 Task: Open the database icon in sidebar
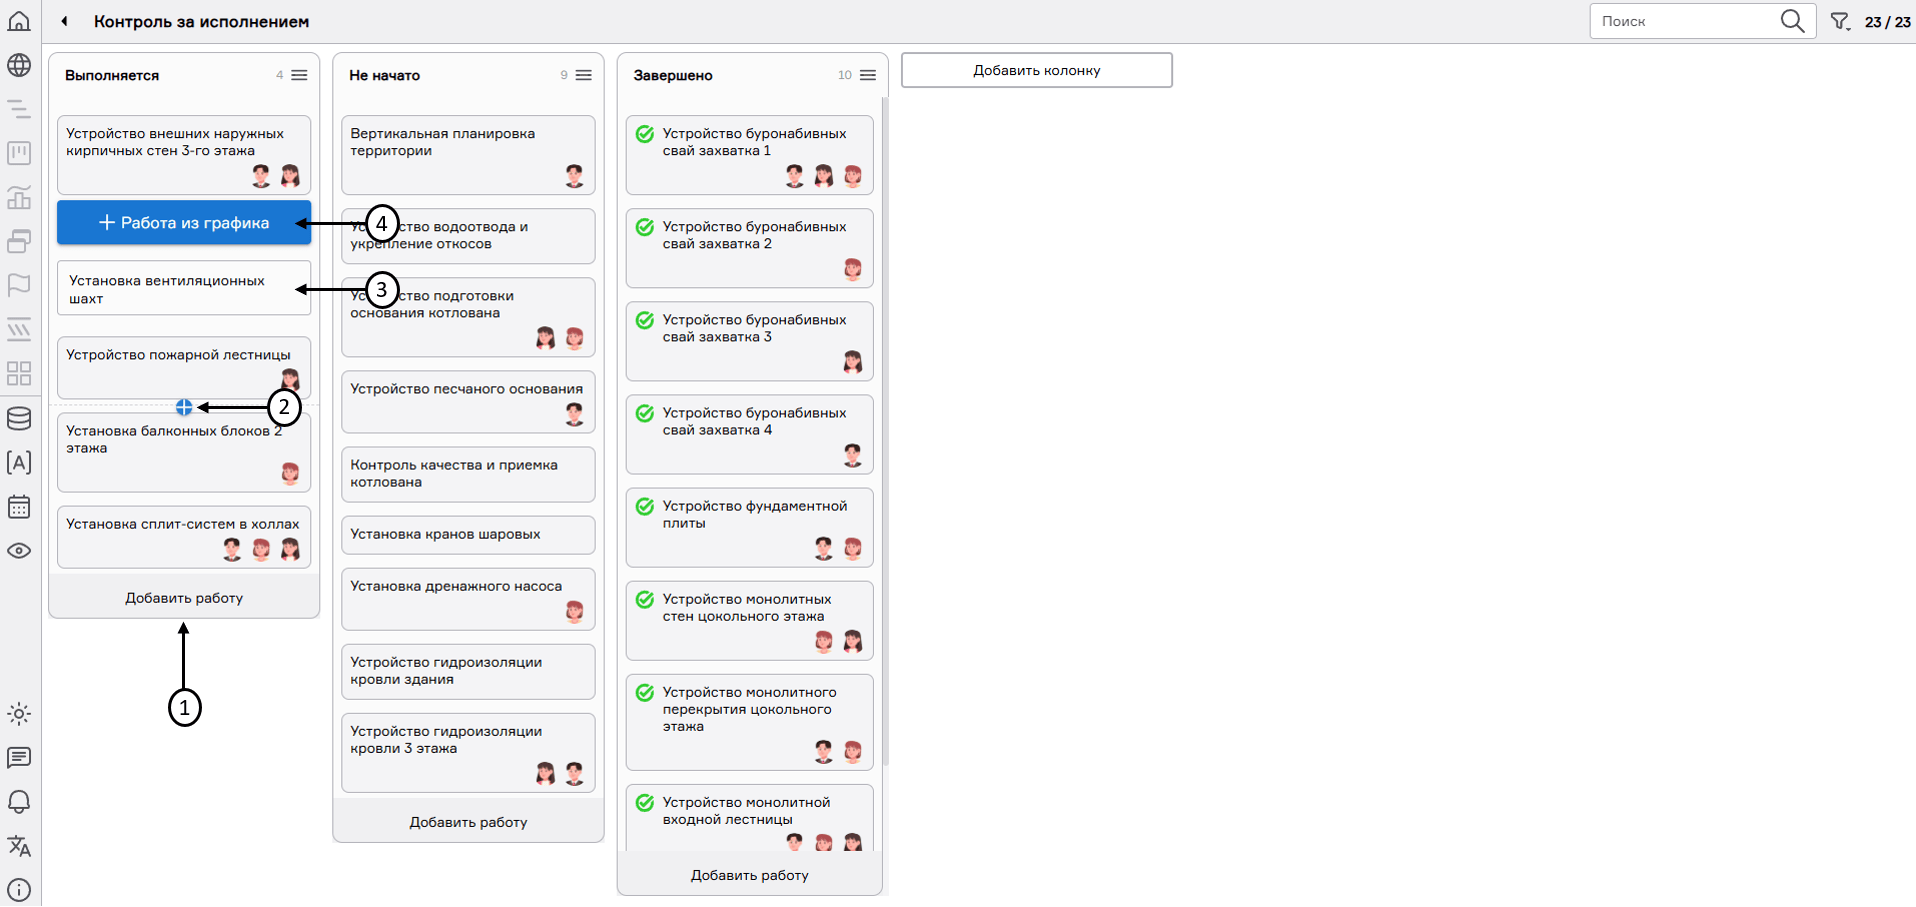(19, 418)
